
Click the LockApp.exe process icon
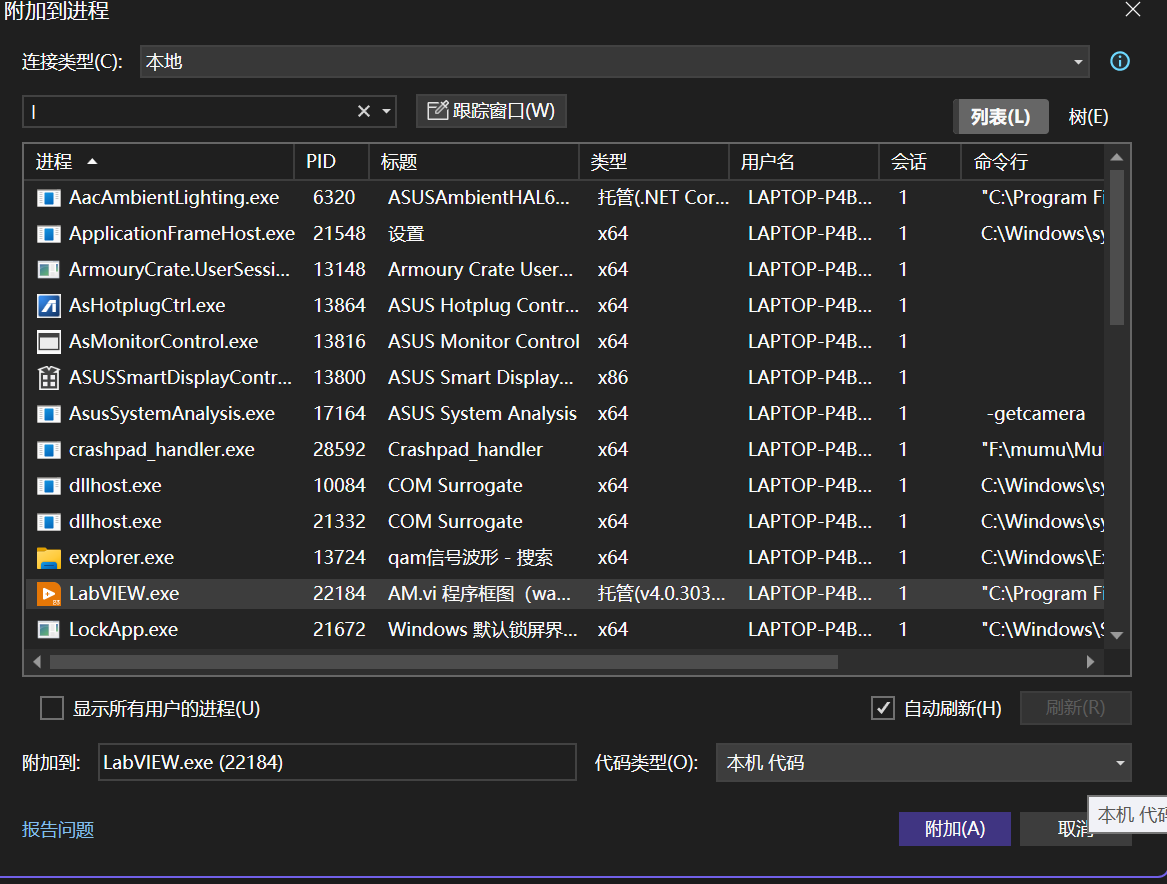(48, 630)
